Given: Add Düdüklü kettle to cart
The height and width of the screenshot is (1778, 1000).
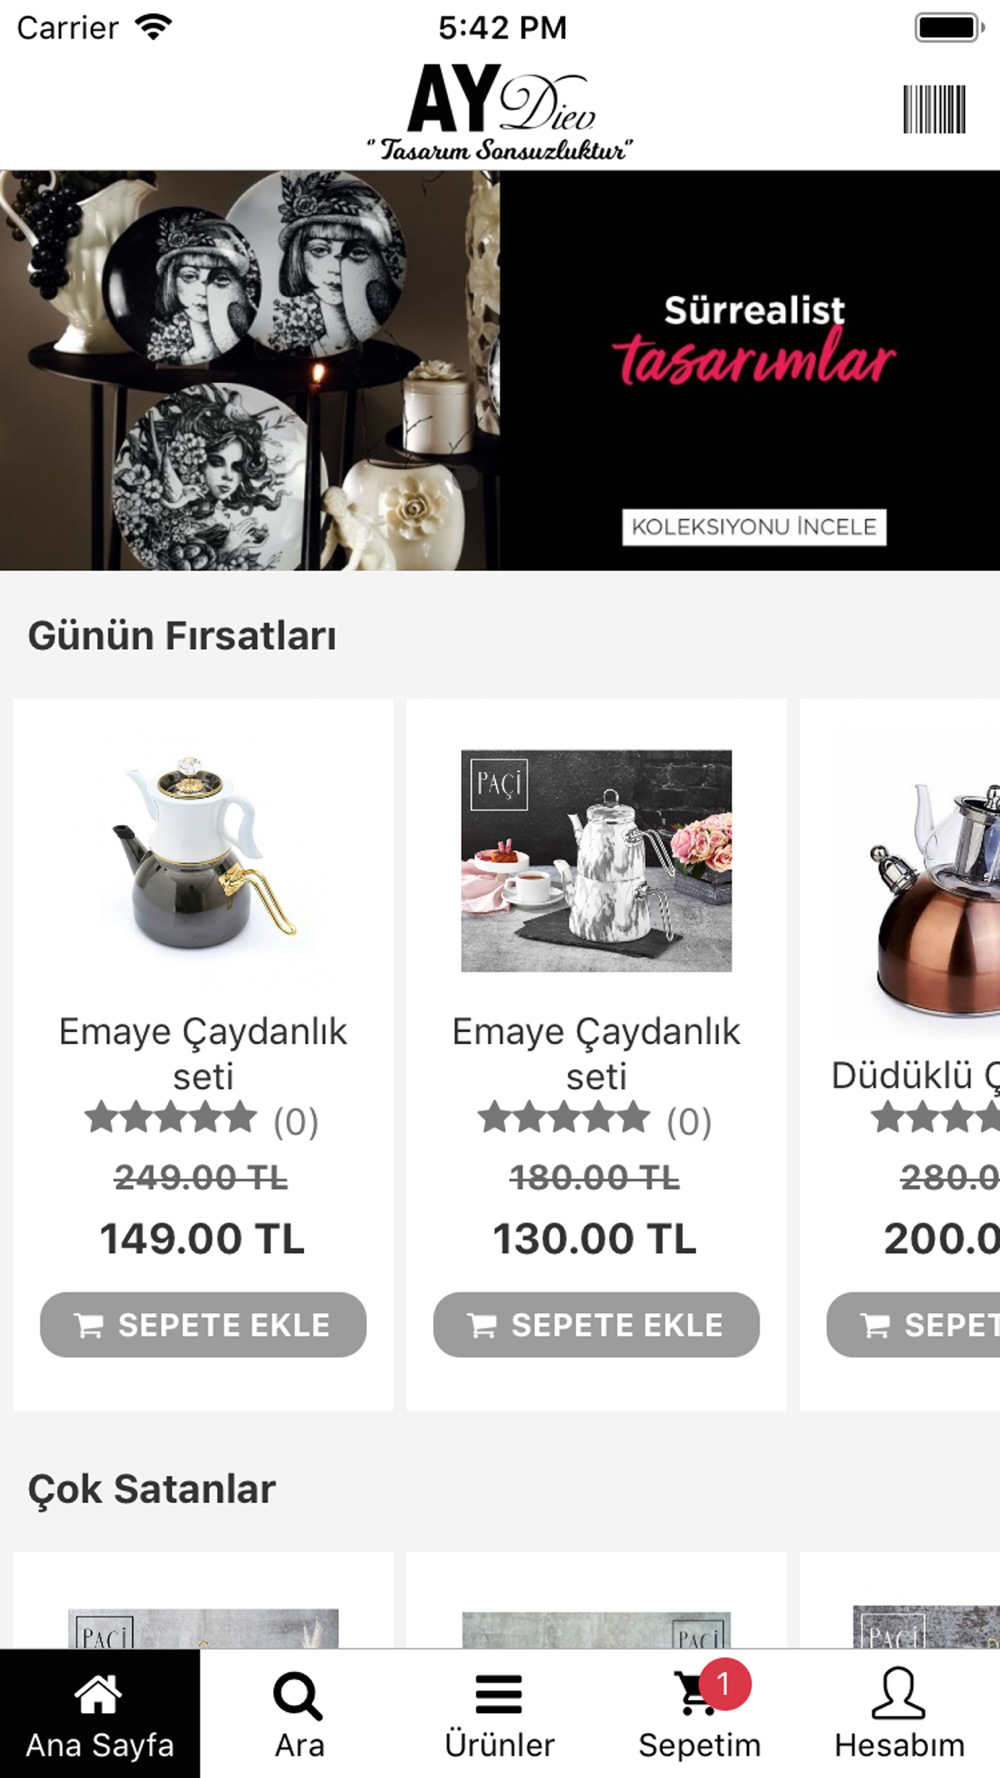Looking at the screenshot, I should tap(913, 1325).
